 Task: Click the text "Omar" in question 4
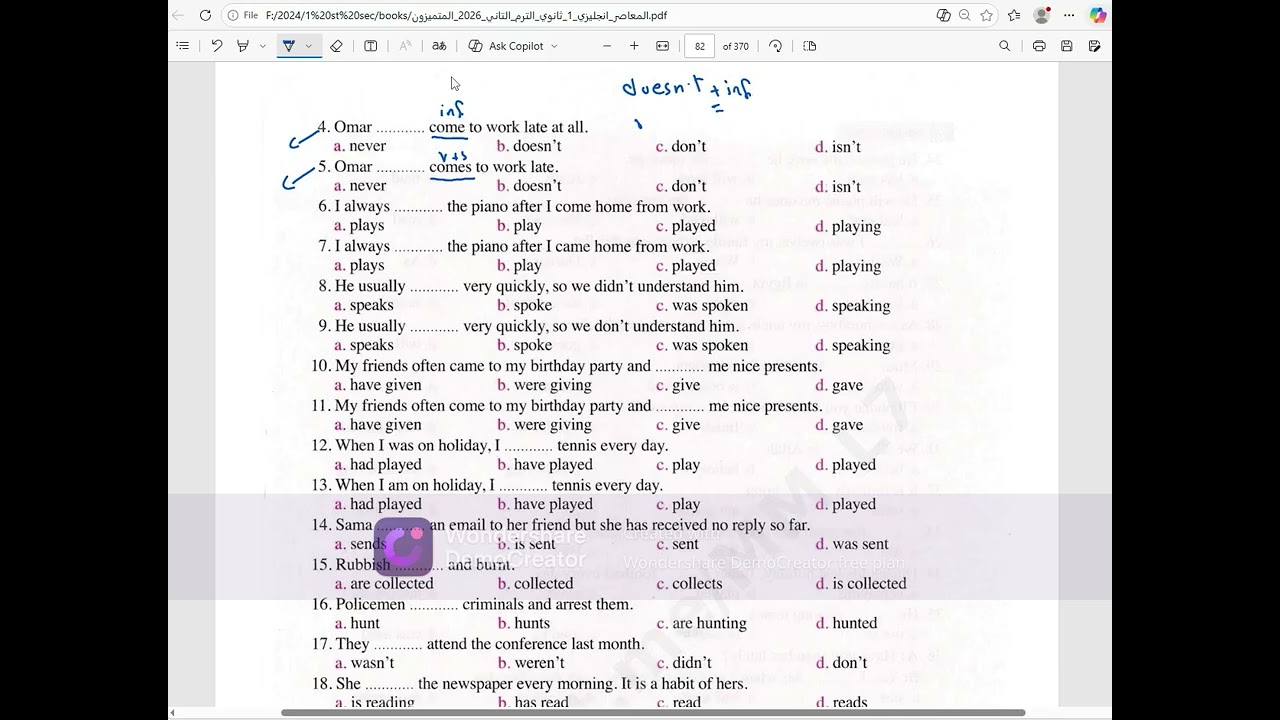(x=353, y=127)
